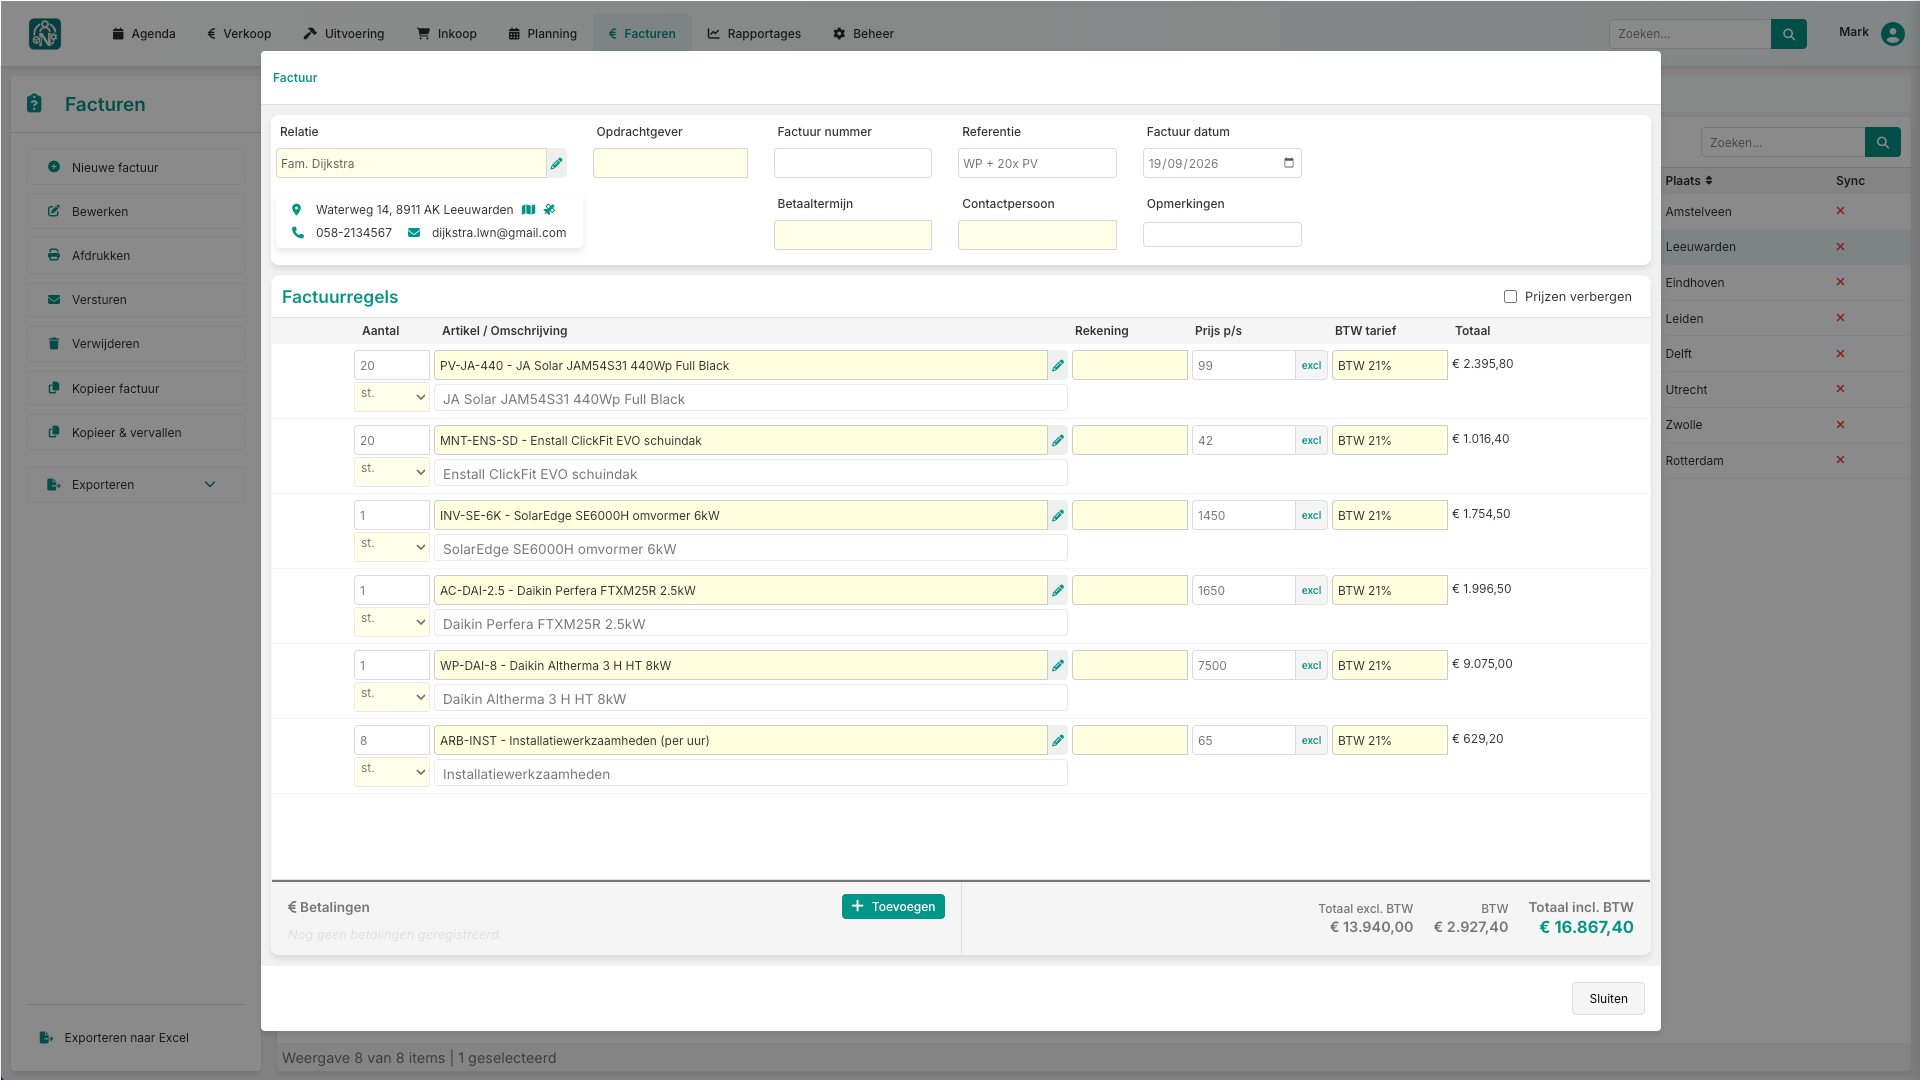Open the Rapportages menu
This screenshot has width=1920, height=1080.
click(x=754, y=34)
